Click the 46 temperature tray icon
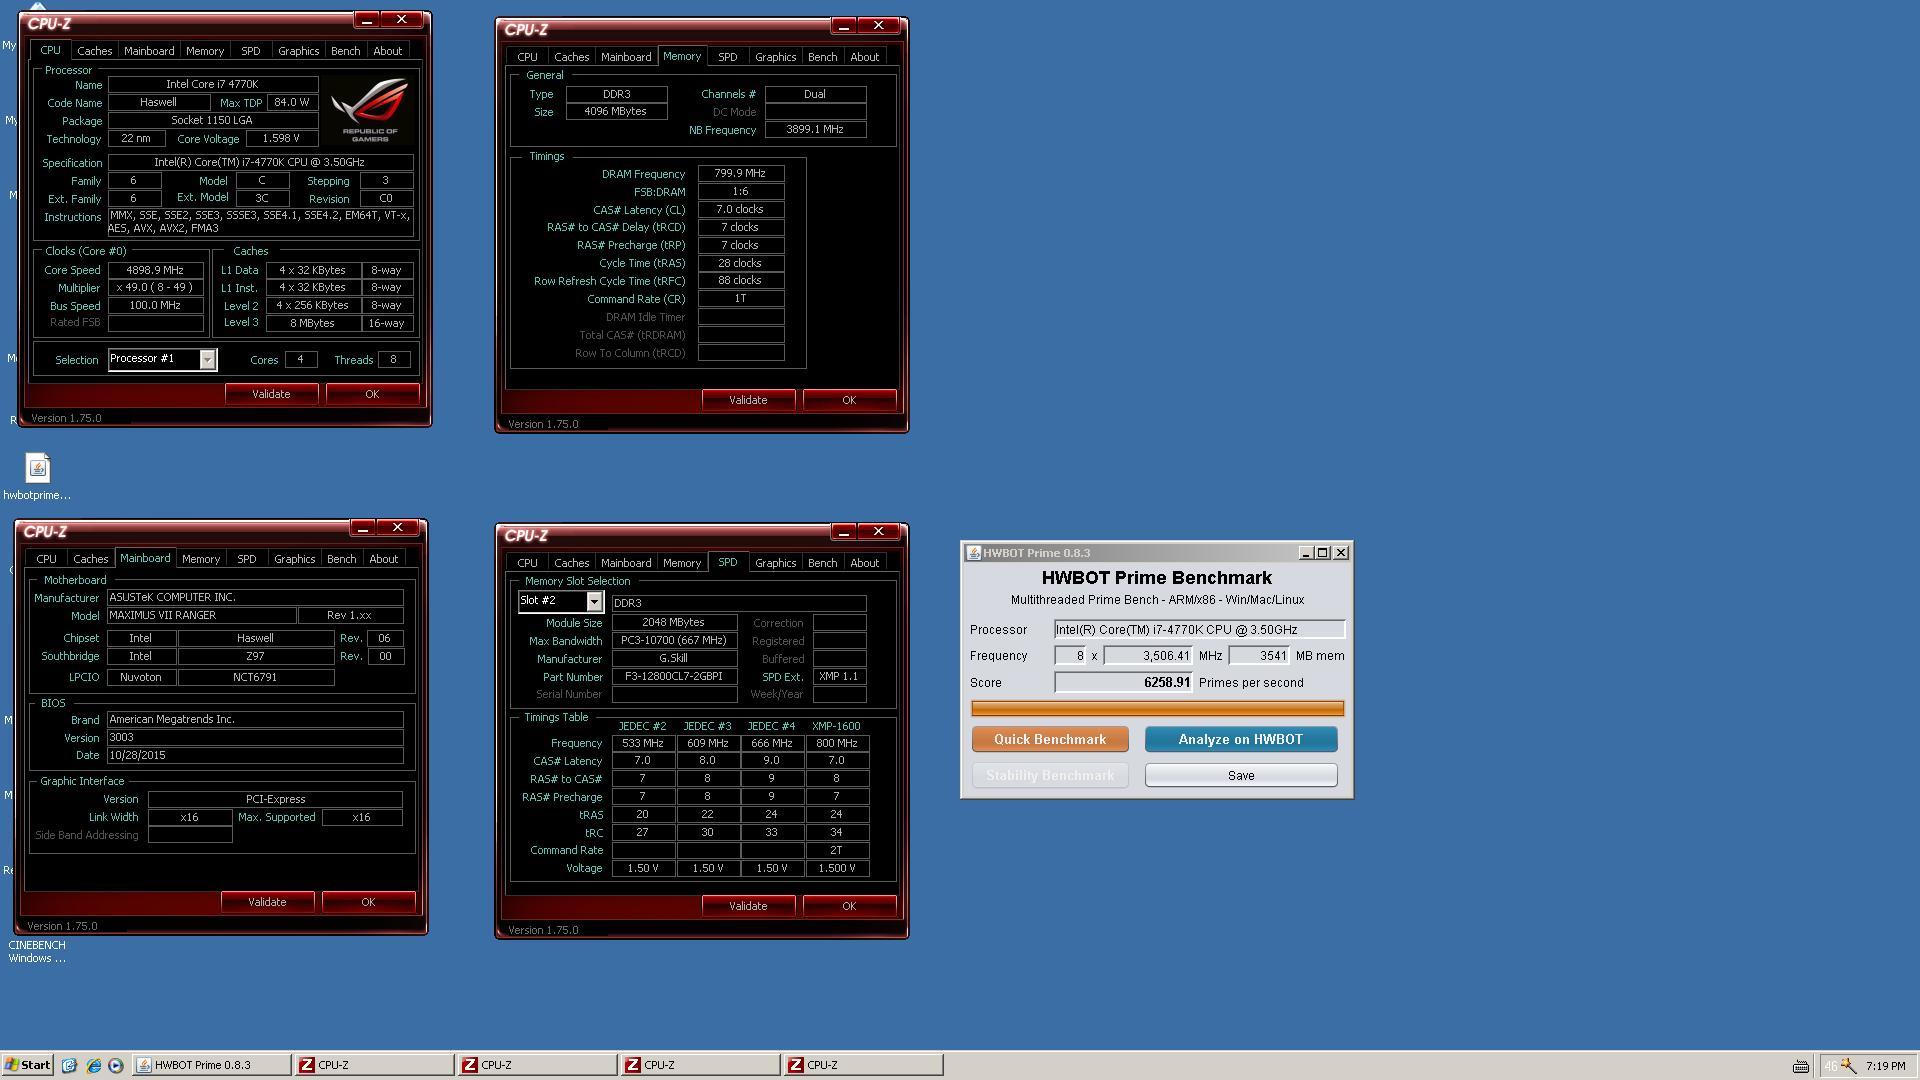This screenshot has height=1080, width=1920. [x=1831, y=1066]
